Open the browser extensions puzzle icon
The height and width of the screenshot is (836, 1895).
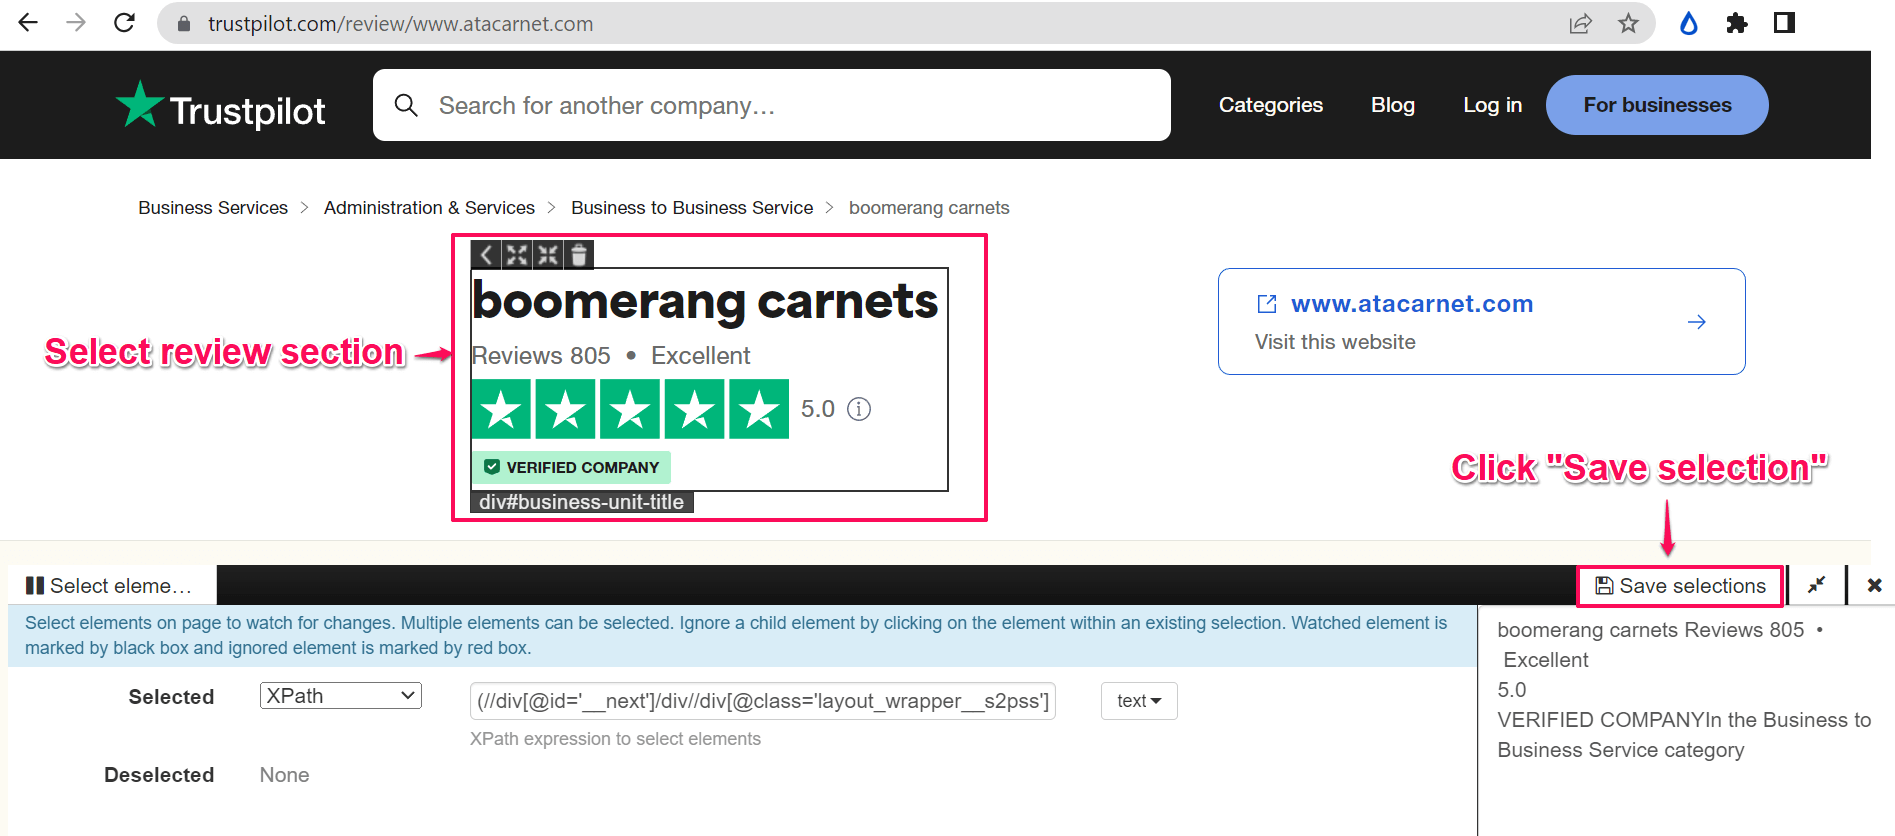(x=1737, y=23)
